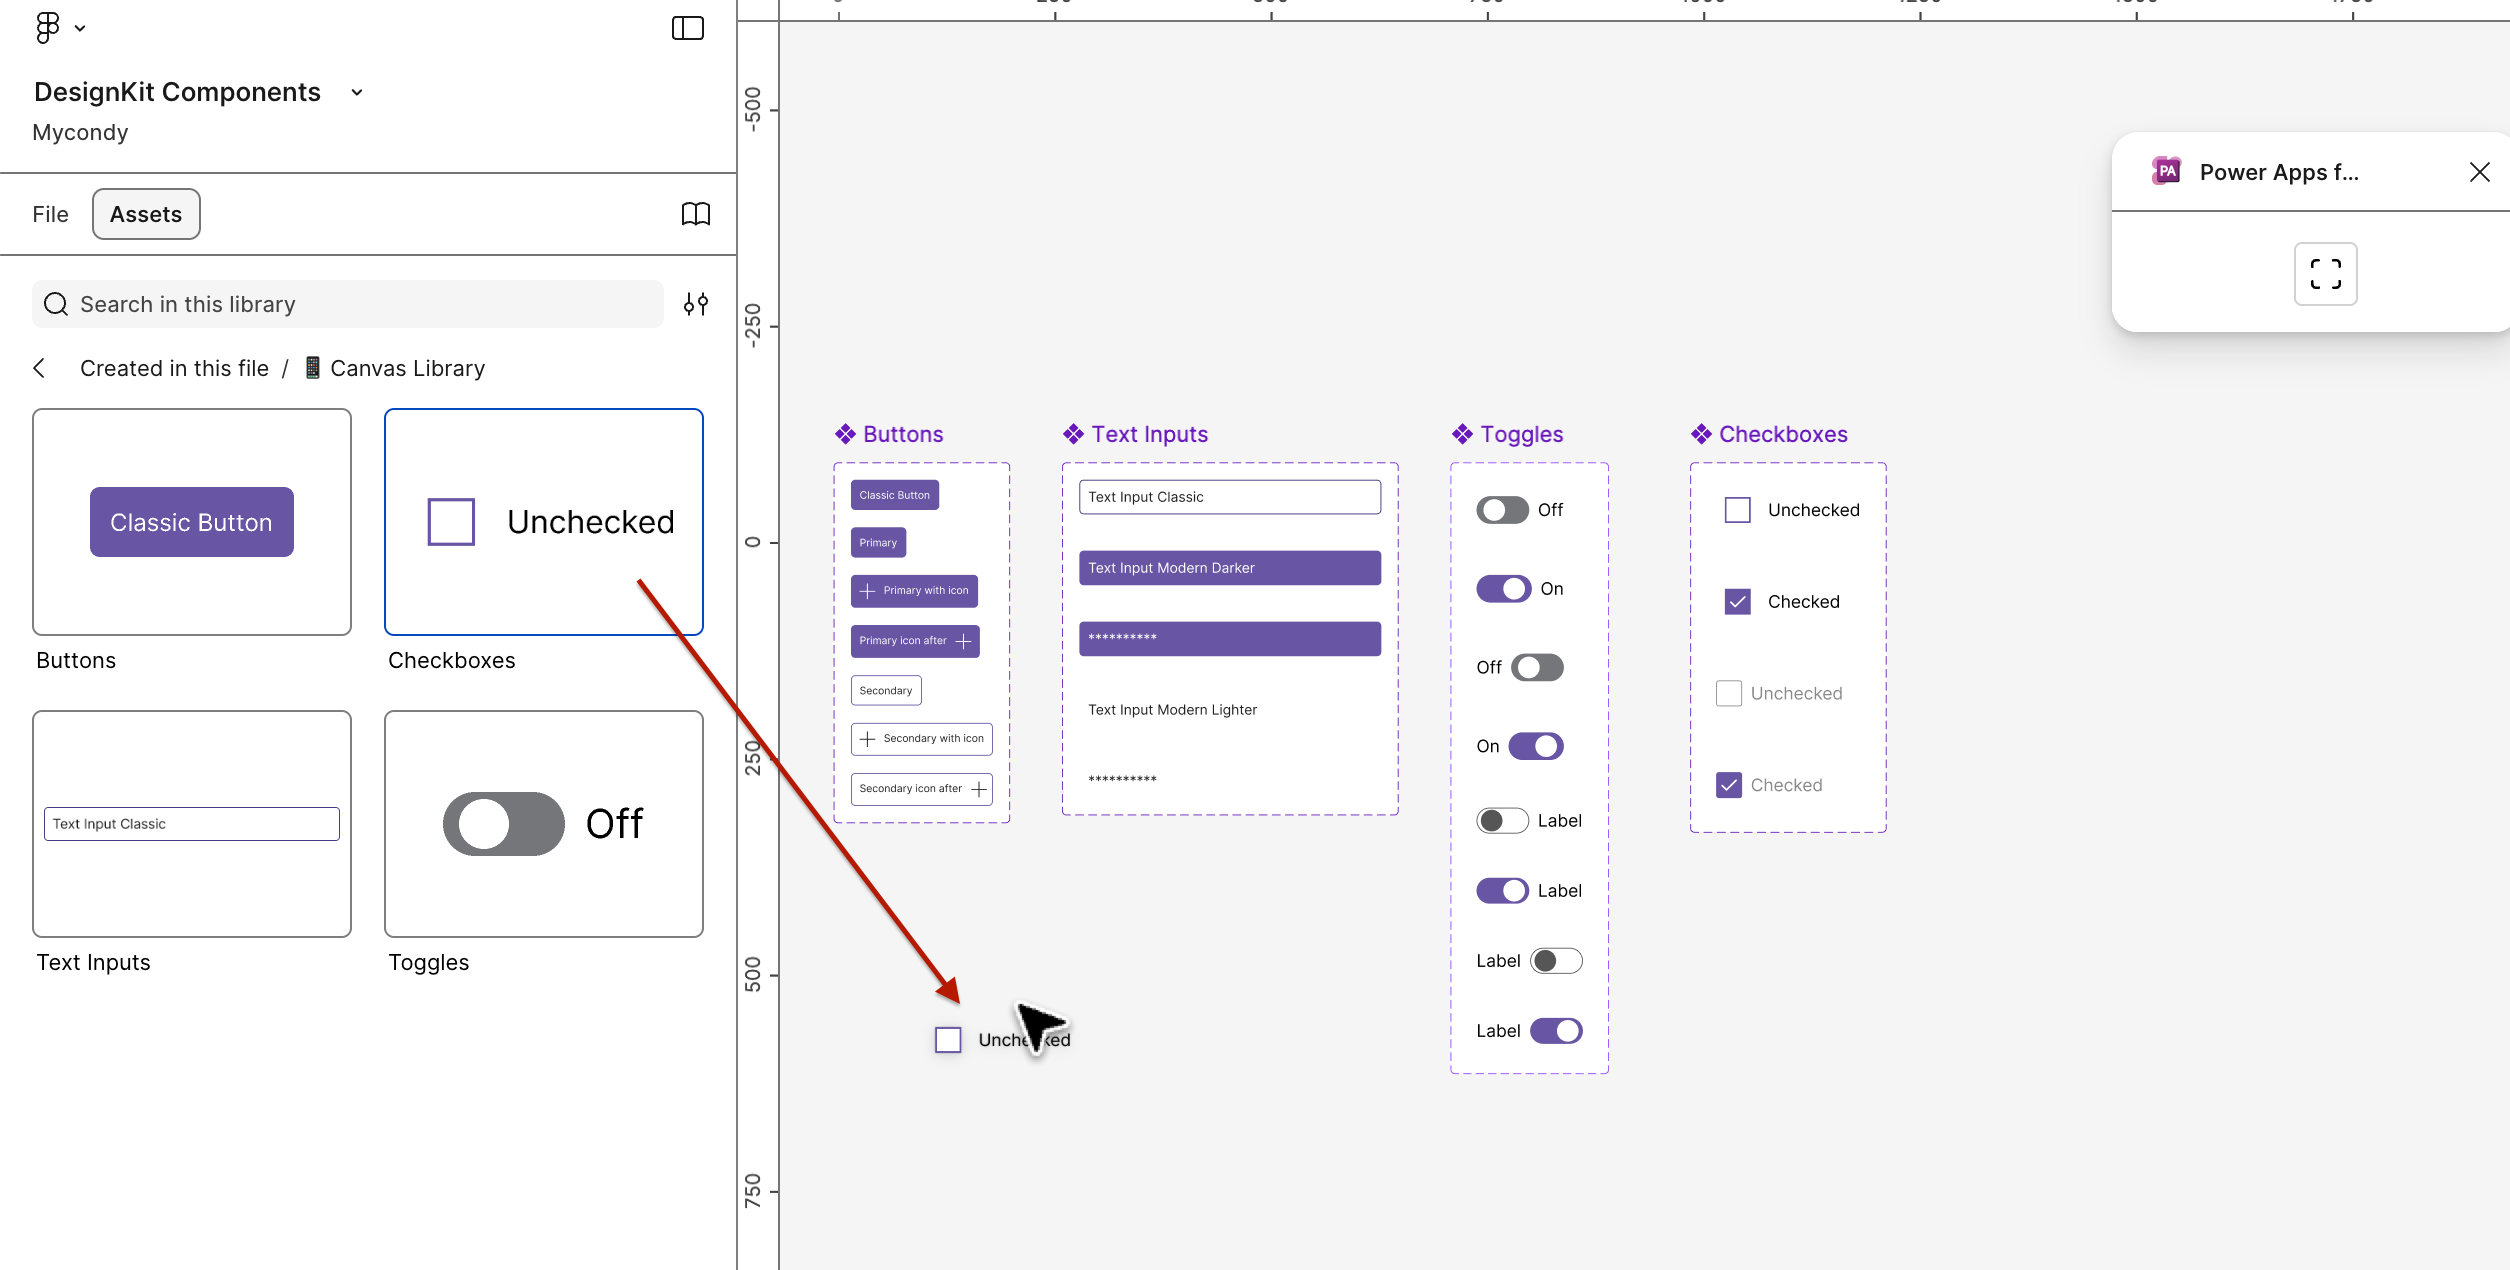This screenshot has height=1270, width=2510.
Task: Select the Assets tab
Action: coord(146,214)
